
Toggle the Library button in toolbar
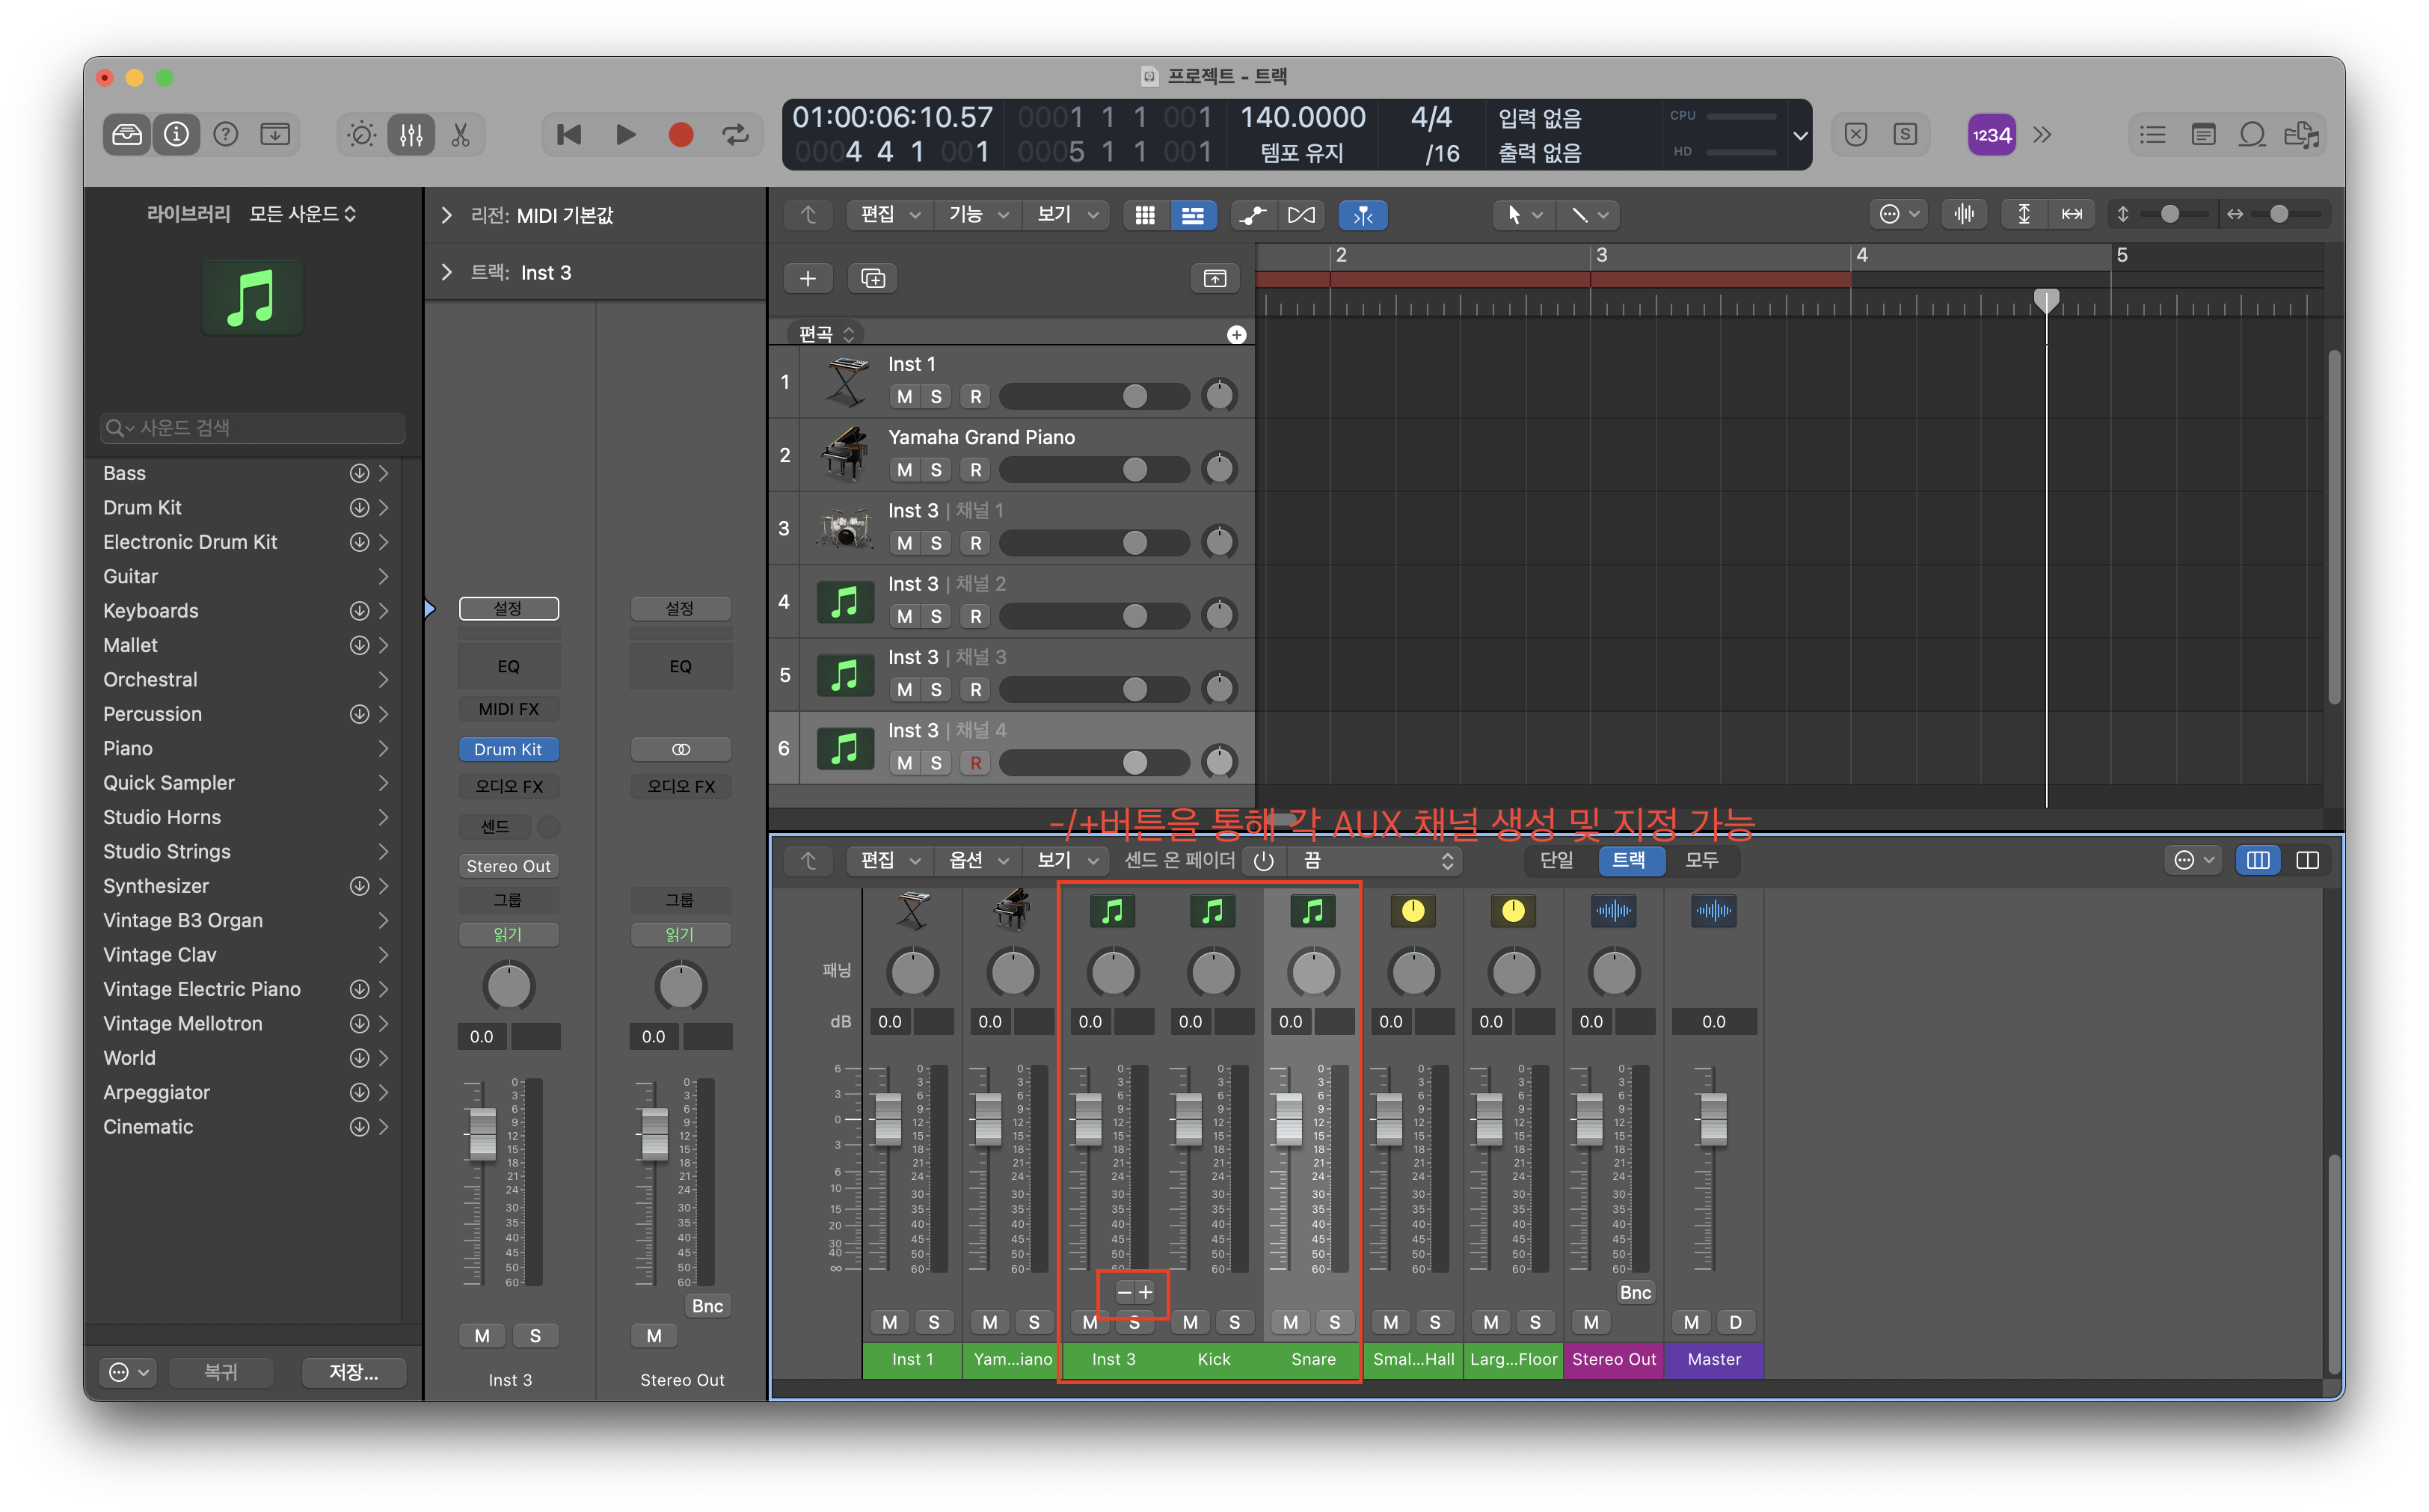click(127, 135)
